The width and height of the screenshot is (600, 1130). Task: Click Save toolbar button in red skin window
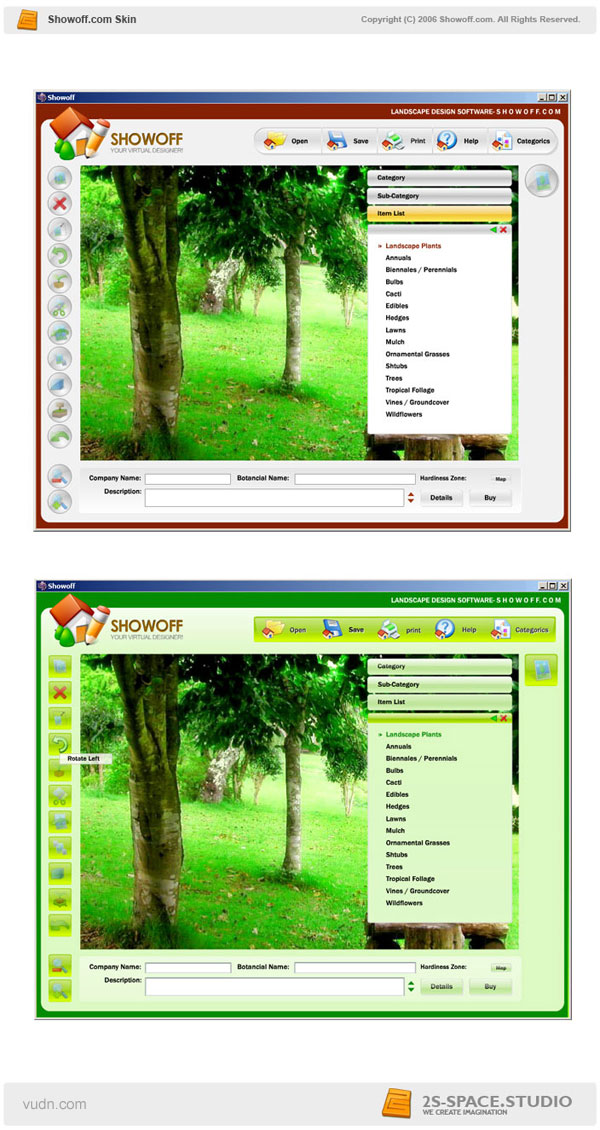coord(349,141)
